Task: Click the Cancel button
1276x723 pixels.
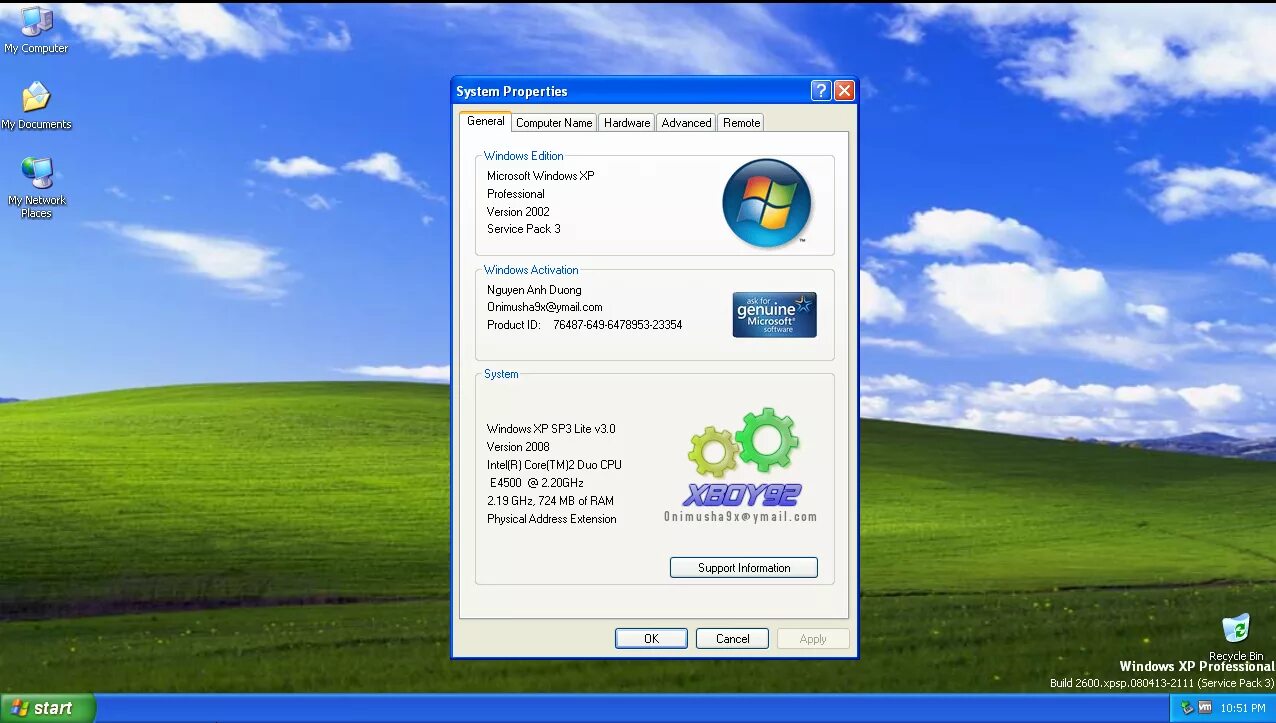Action: coord(732,639)
